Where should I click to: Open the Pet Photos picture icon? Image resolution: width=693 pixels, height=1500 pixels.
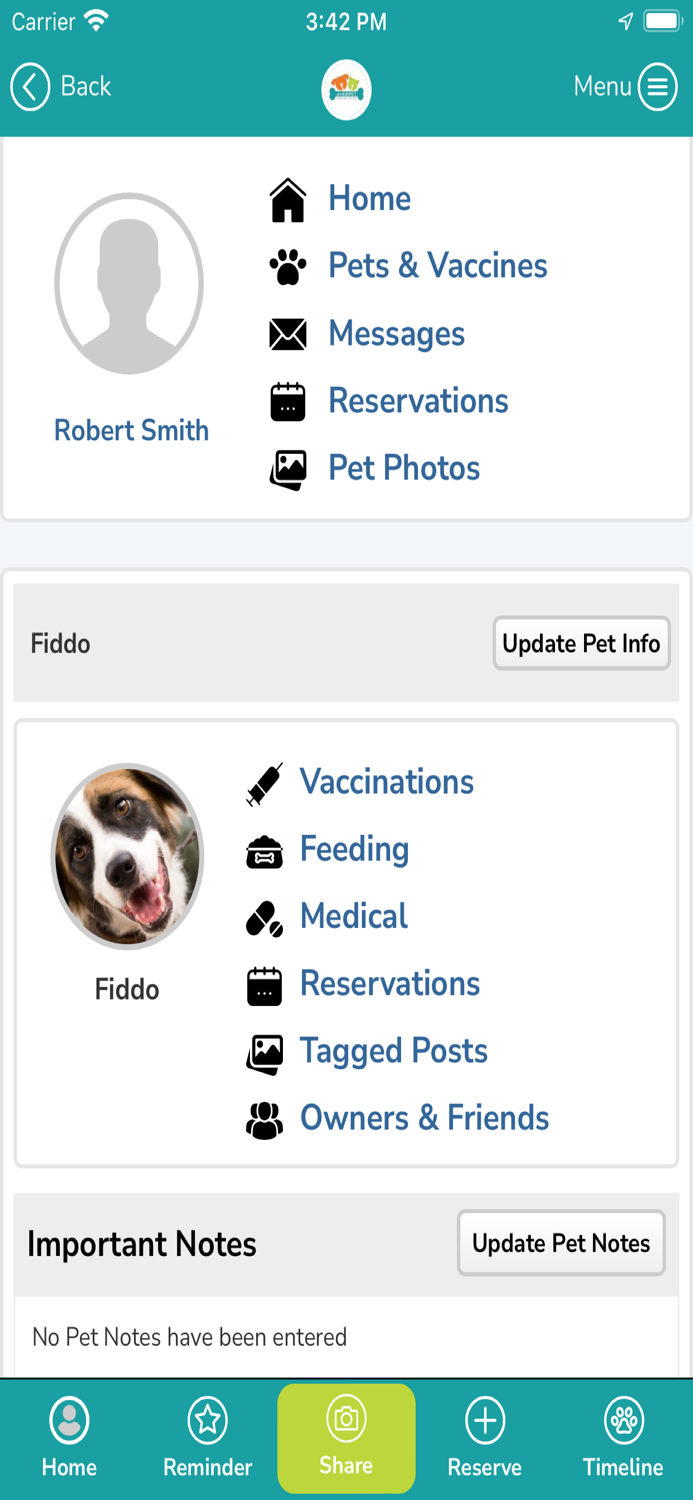pos(288,467)
